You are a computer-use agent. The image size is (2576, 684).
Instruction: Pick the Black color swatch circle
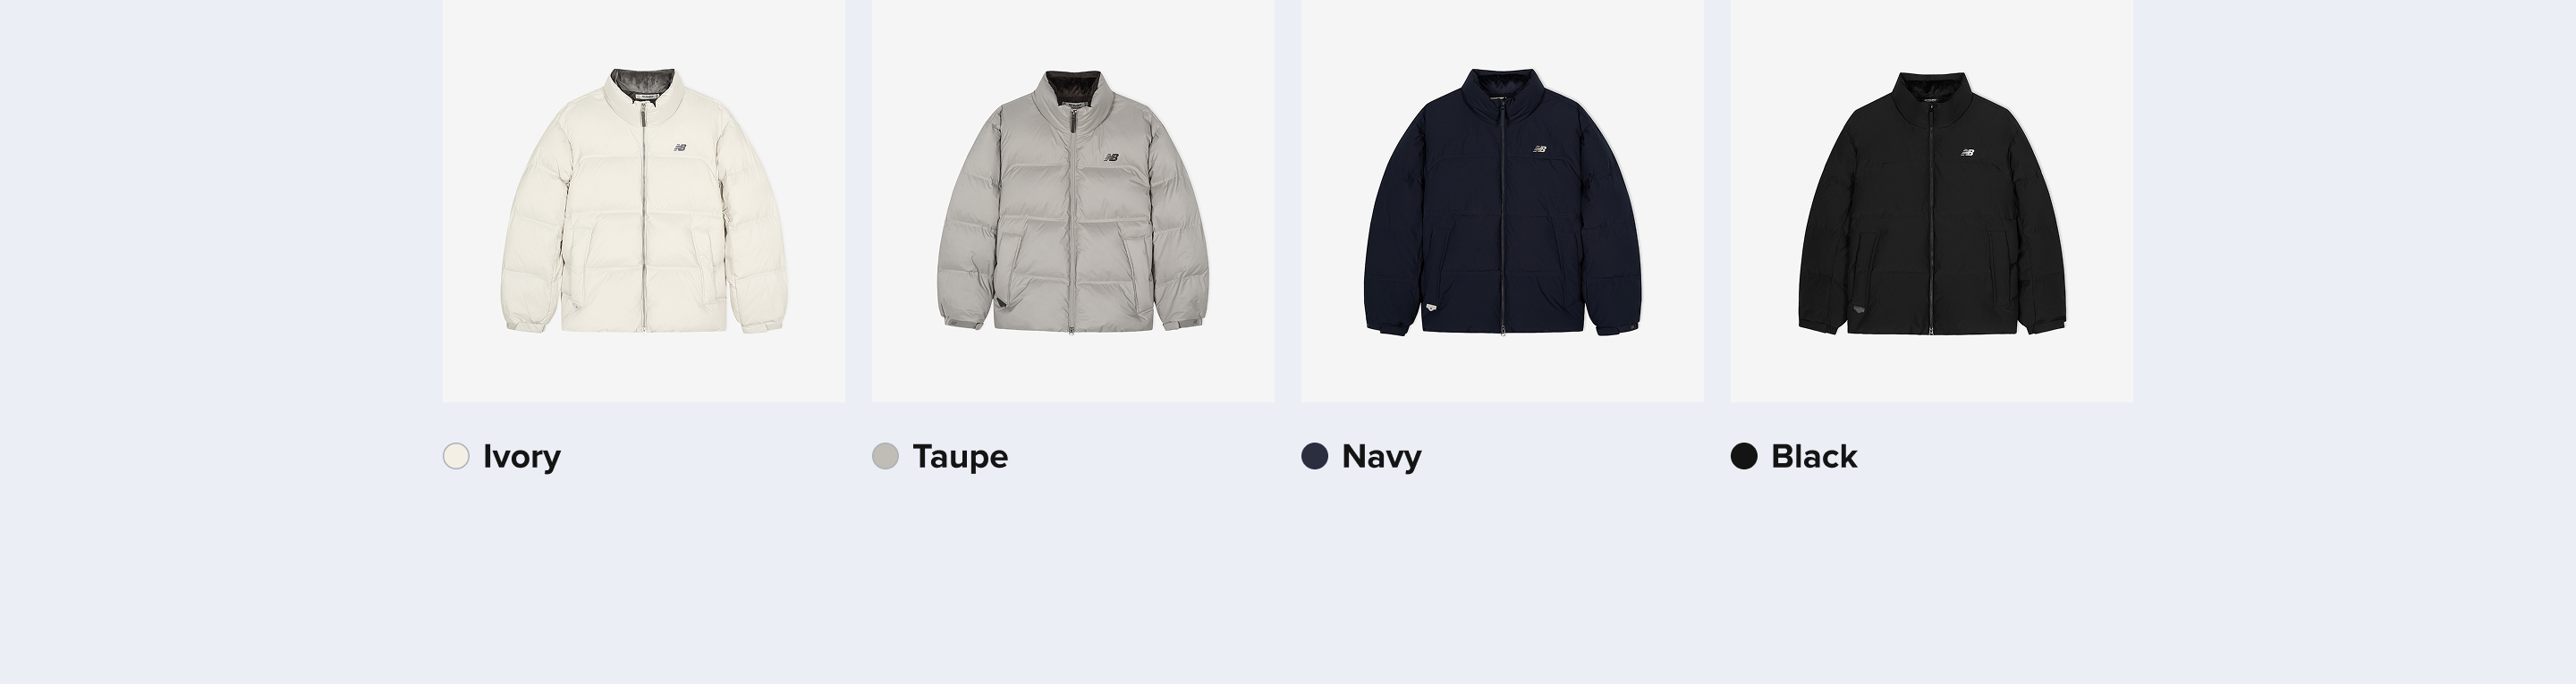coord(1744,456)
